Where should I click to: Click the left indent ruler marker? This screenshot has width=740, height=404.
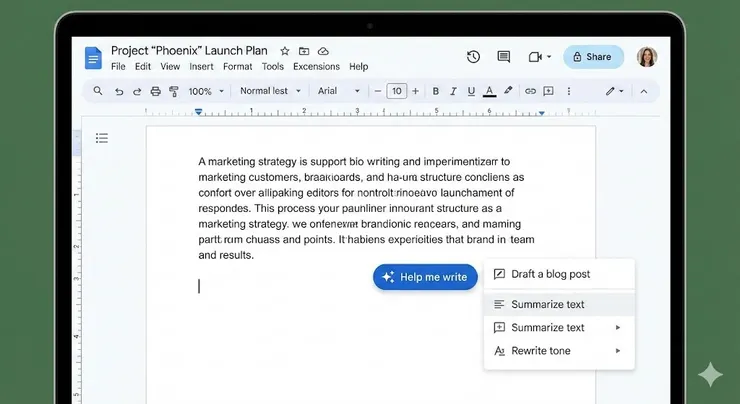coord(199,112)
